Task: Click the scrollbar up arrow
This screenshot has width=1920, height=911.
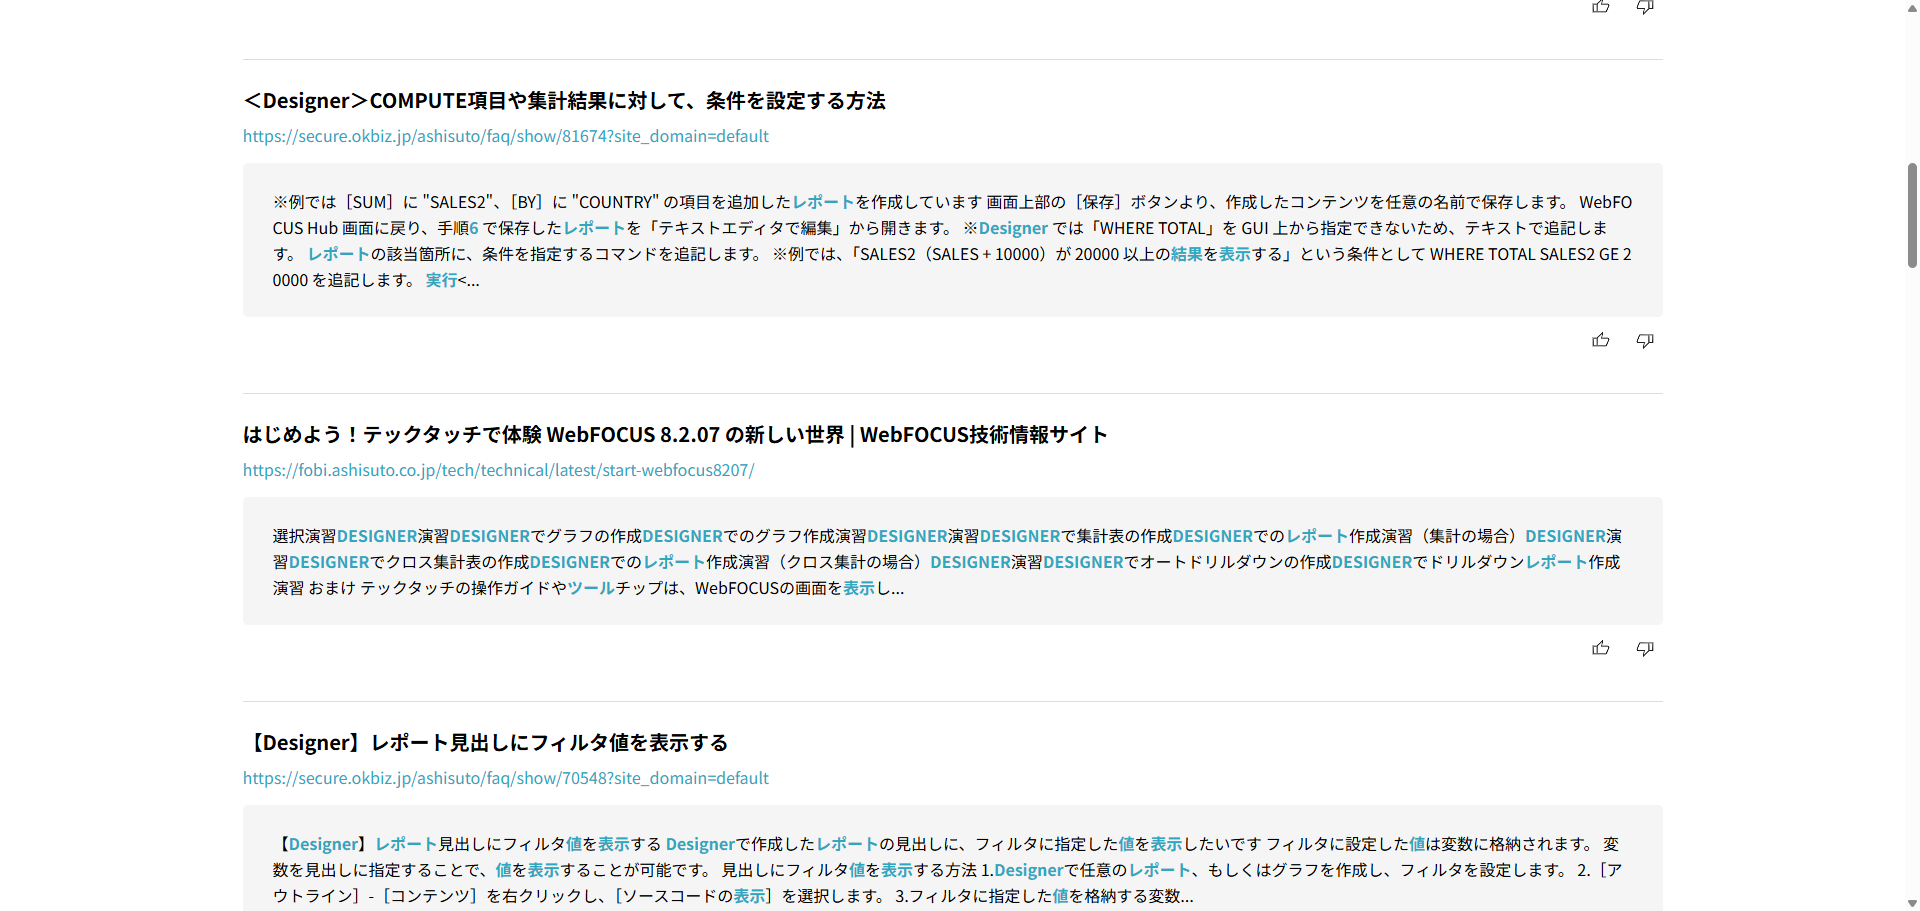Action: click(x=1912, y=7)
